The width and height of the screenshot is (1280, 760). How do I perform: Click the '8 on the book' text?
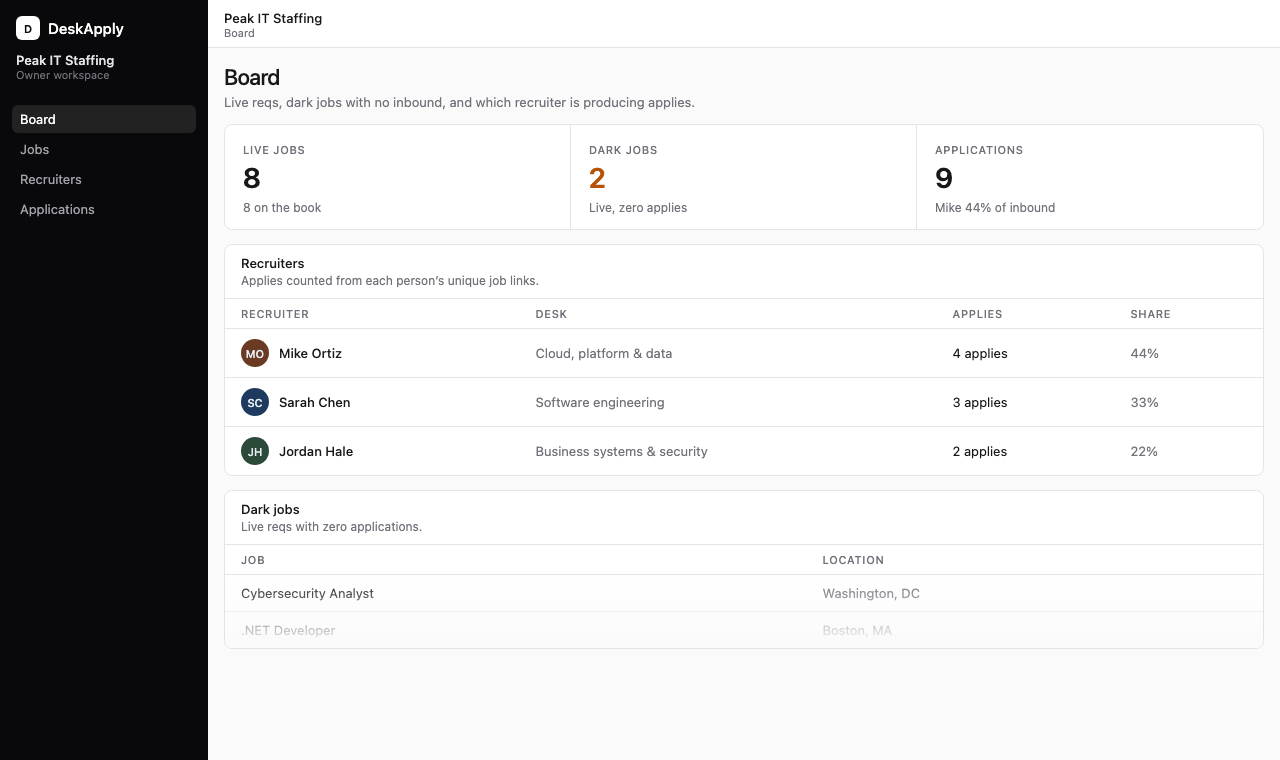[x=282, y=208]
